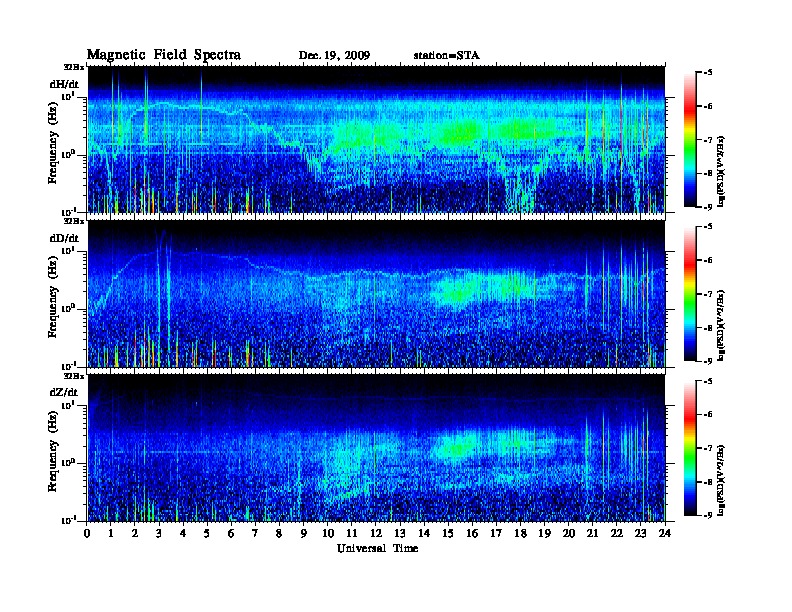This screenshot has height=612, width=792.
Task: Click the -7 value on the dZ/dt color scale
Action: (x=708, y=448)
